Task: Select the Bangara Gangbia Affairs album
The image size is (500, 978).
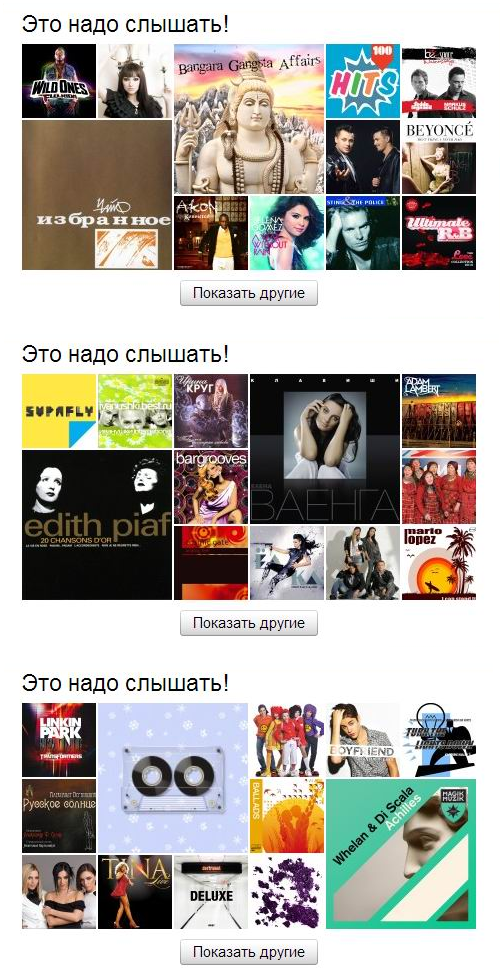Action: (x=249, y=119)
